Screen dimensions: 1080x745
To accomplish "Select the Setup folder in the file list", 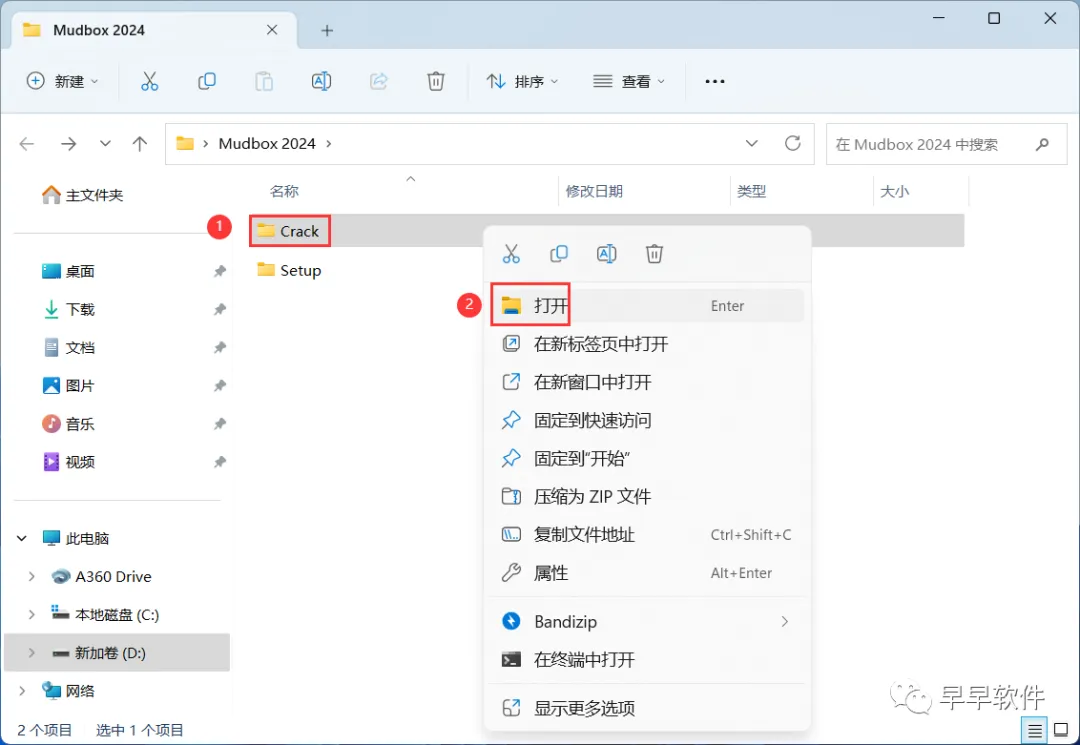I will click(289, 270).
